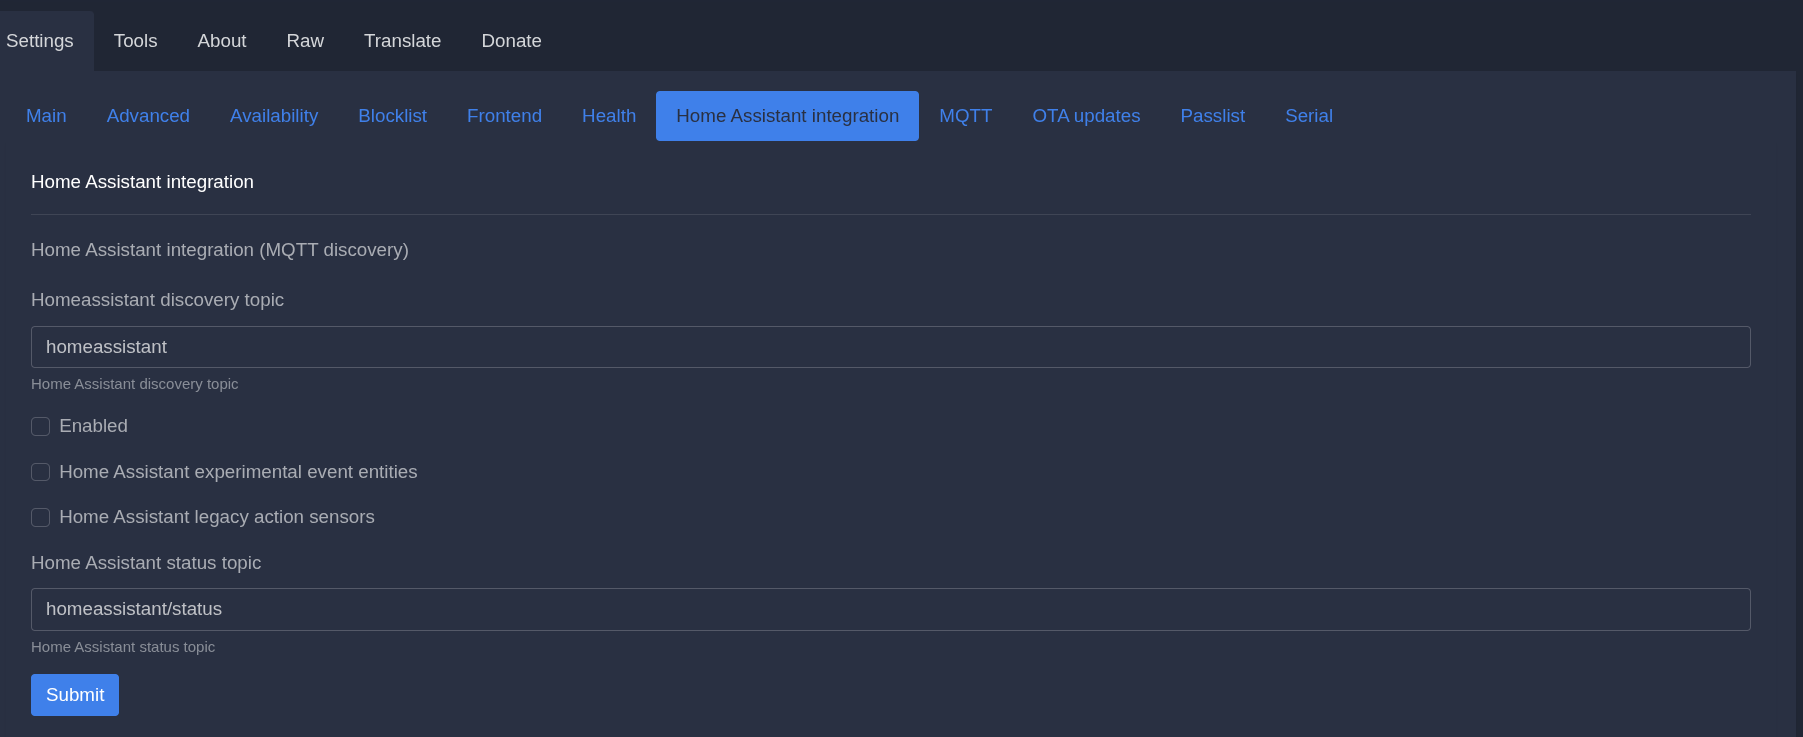Switch to the Advanced settings tab

click(148, 116)
